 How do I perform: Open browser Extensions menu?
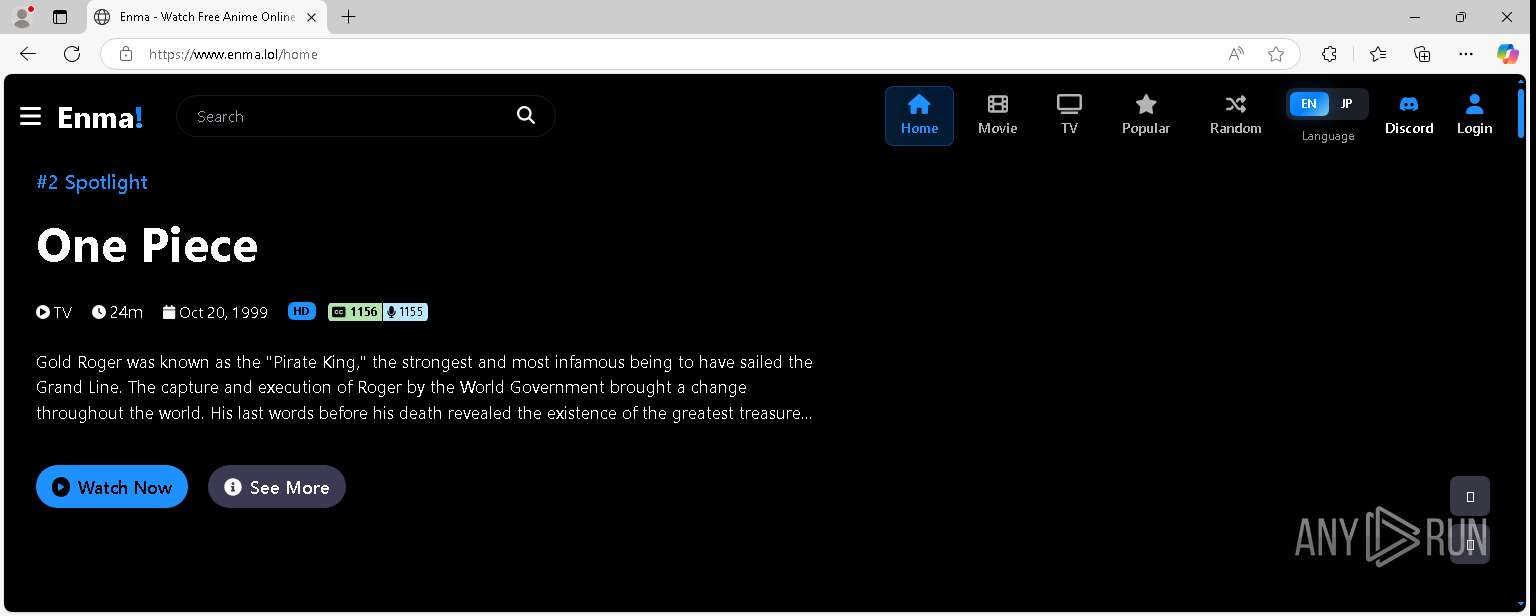tap(1329, 54)
